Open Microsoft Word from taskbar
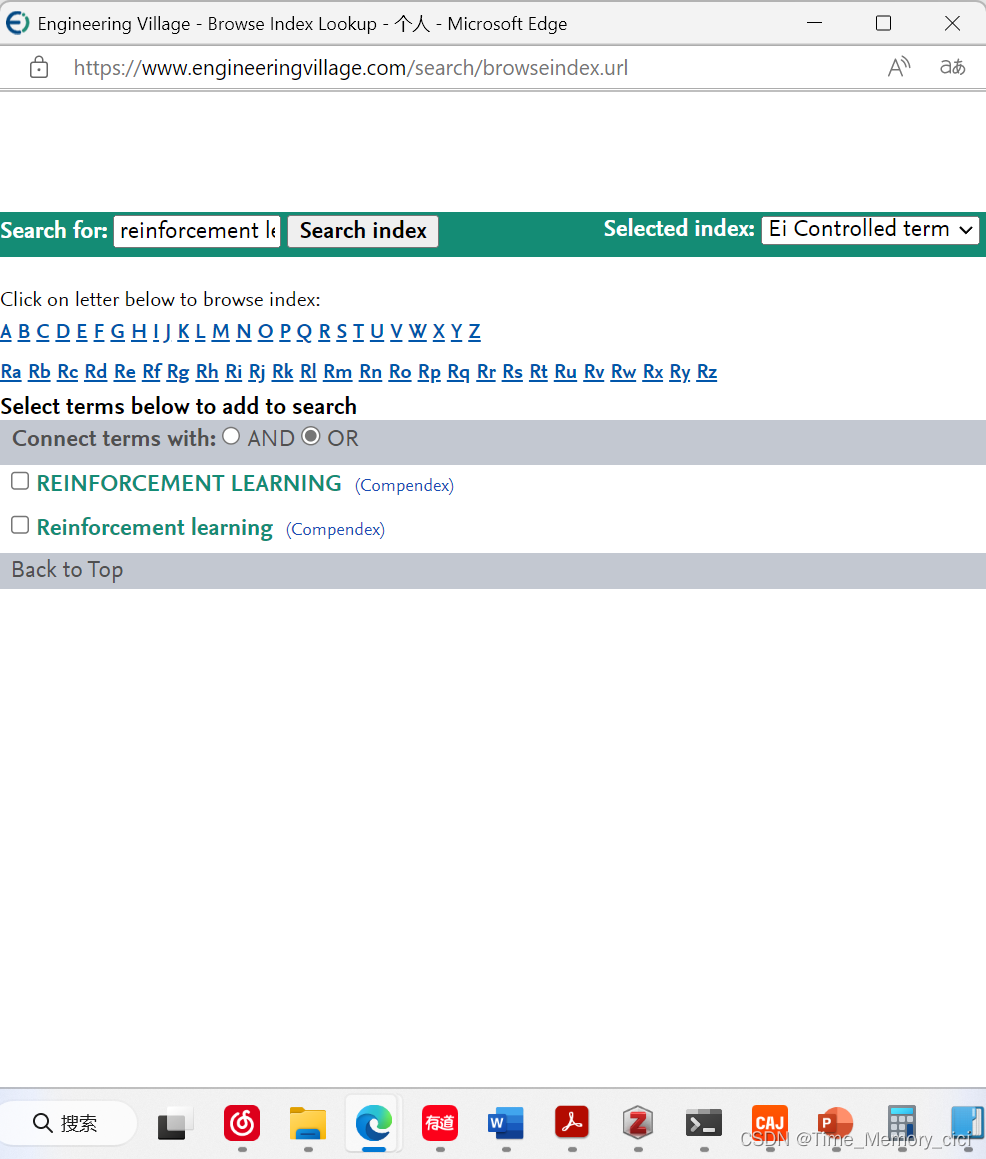The width and height of the screenshot is (986, 1159). click(506, 1124)
